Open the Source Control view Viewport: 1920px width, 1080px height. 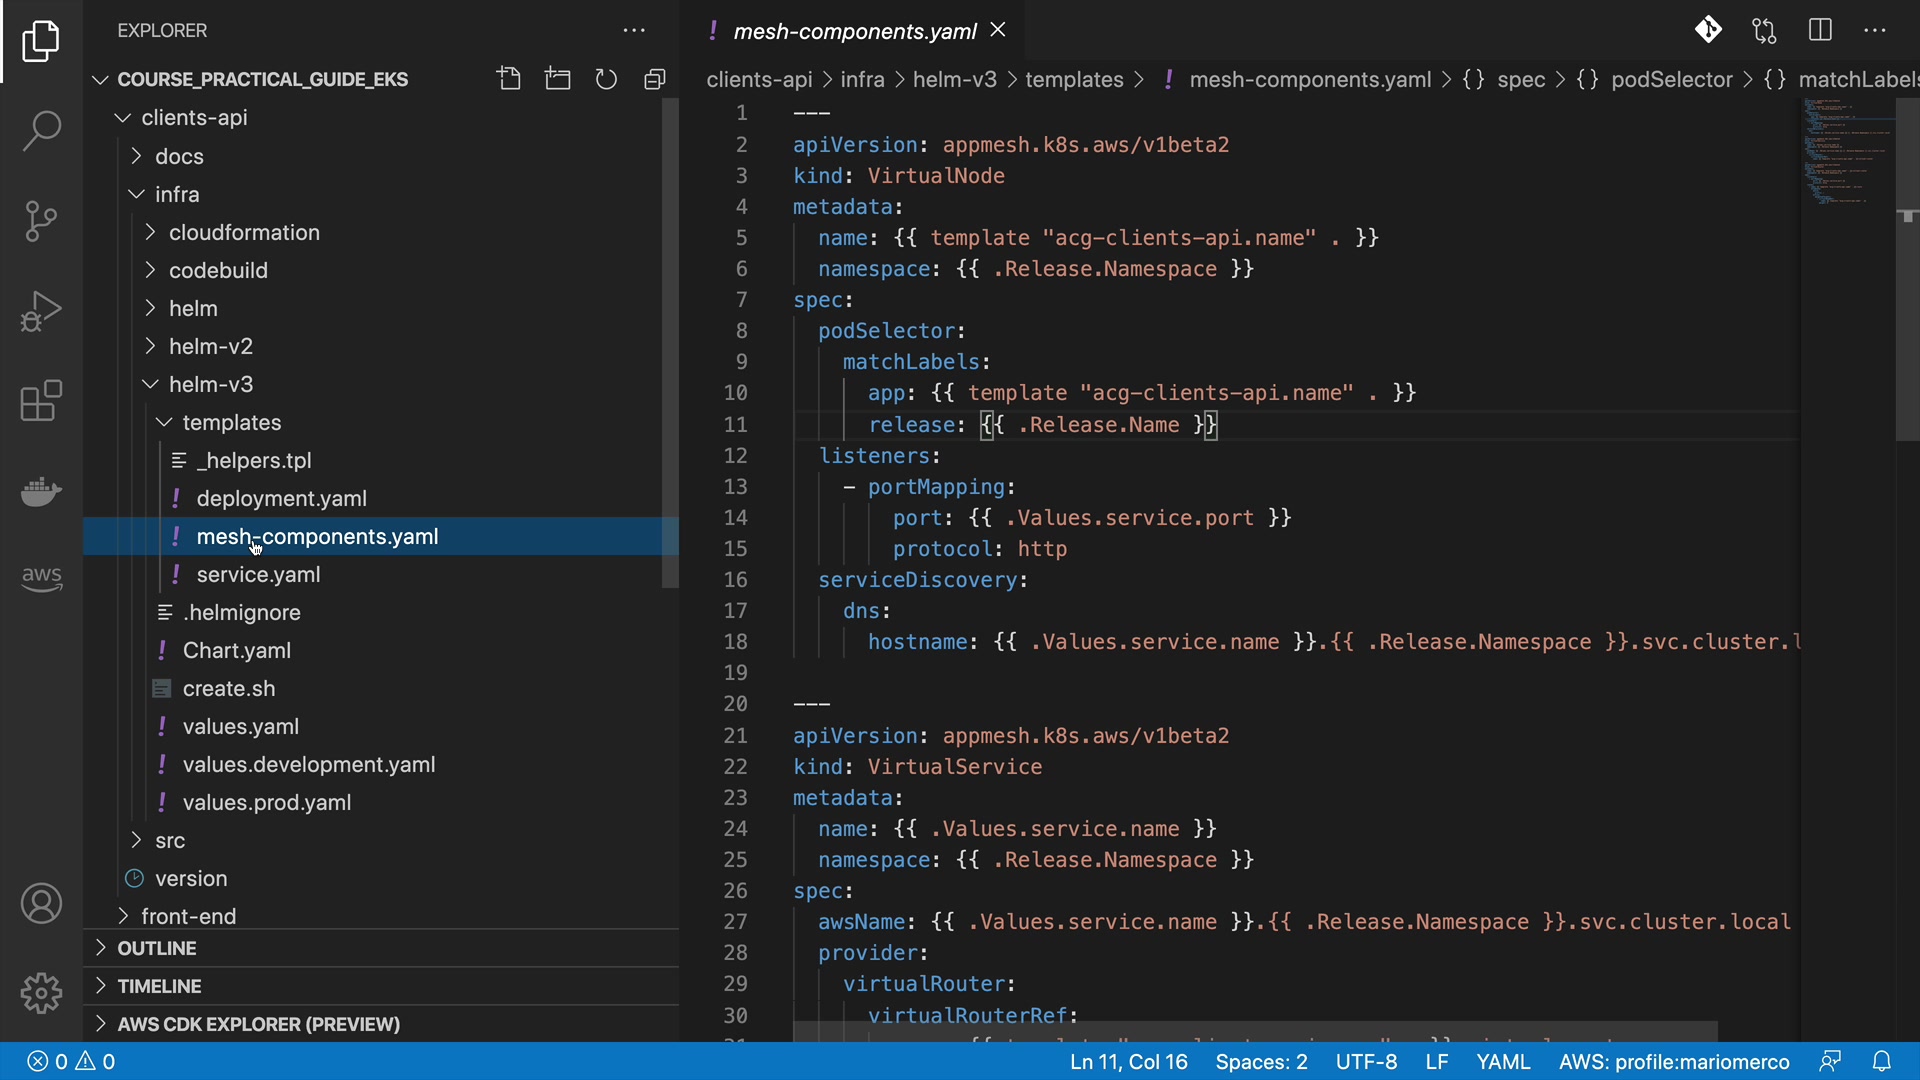point(41,221)
